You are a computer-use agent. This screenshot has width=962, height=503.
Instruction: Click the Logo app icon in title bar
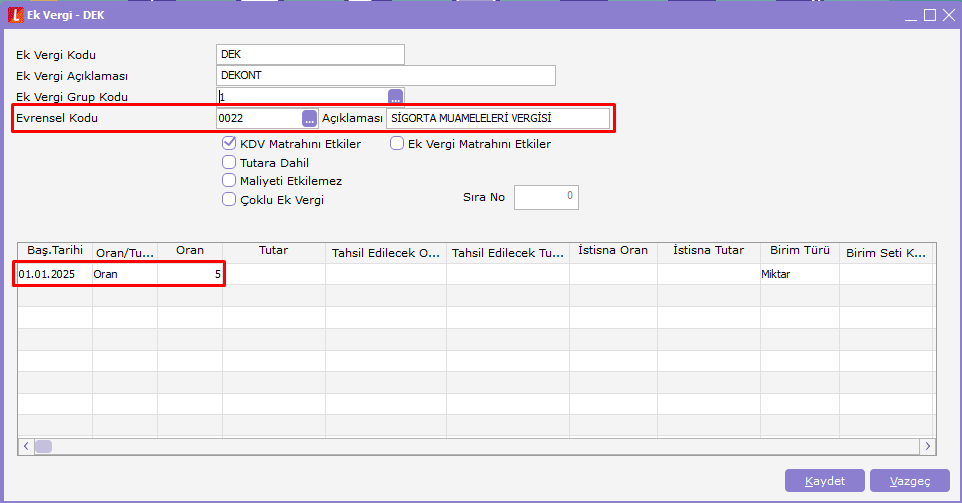(15, 15)
